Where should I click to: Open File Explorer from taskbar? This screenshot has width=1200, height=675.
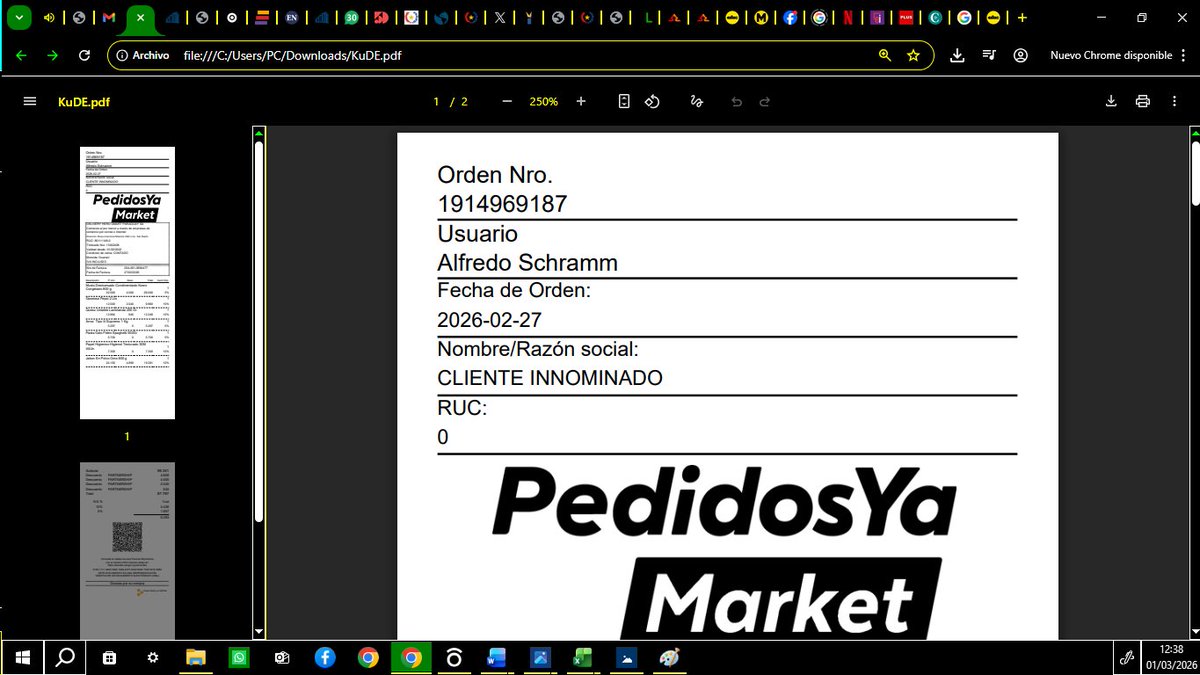(196, 657)
